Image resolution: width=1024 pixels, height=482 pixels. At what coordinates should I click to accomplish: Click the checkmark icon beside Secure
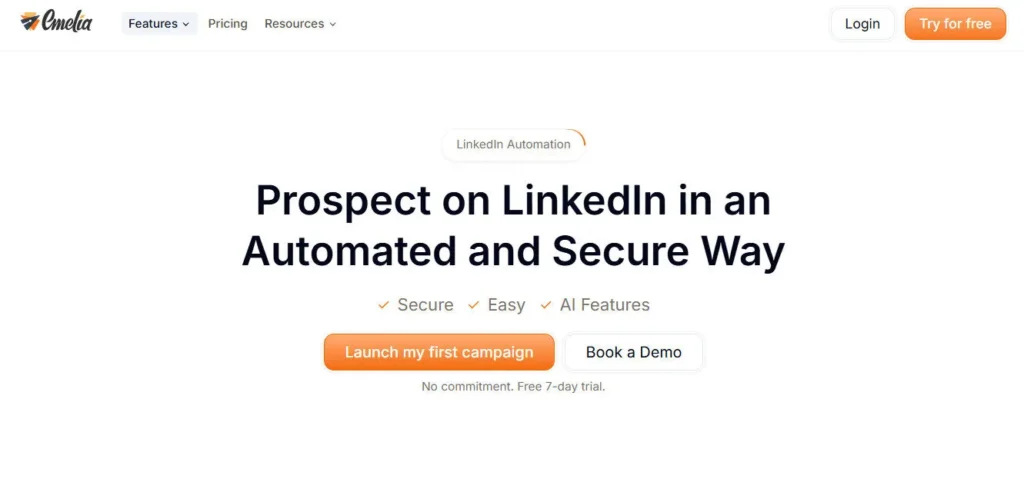click(383, 305)
